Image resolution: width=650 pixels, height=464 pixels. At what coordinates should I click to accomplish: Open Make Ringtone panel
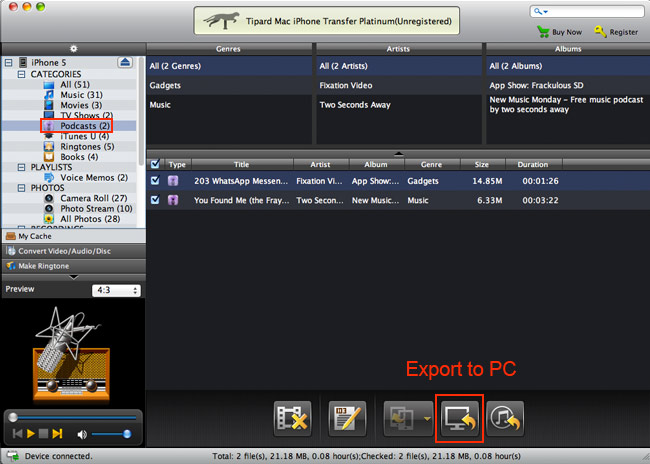(x=73, y=266)
